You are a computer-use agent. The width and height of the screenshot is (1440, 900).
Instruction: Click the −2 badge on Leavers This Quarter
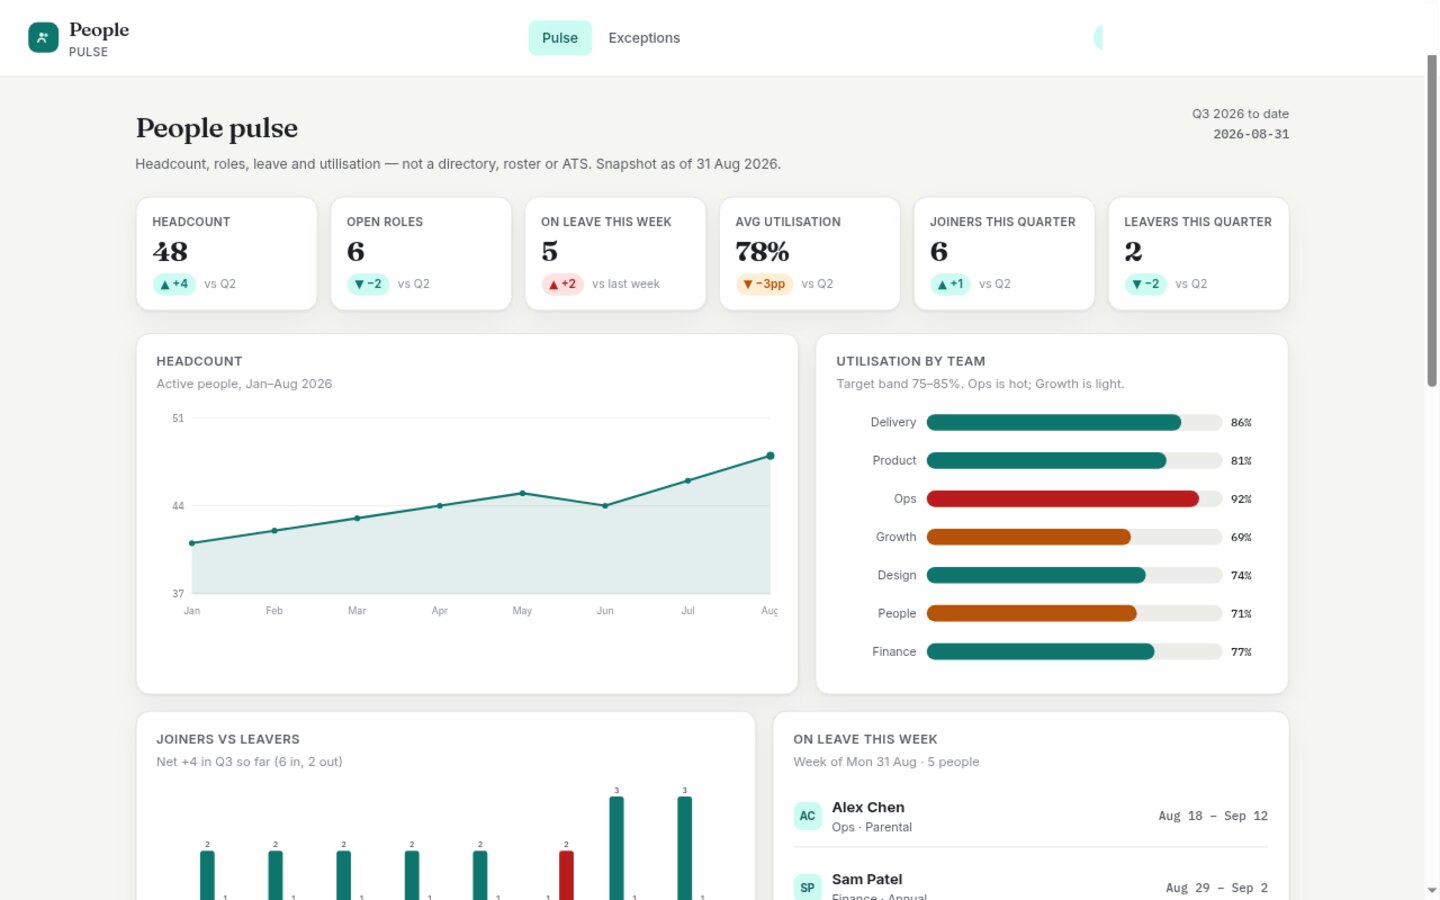tap(1146, 284)
